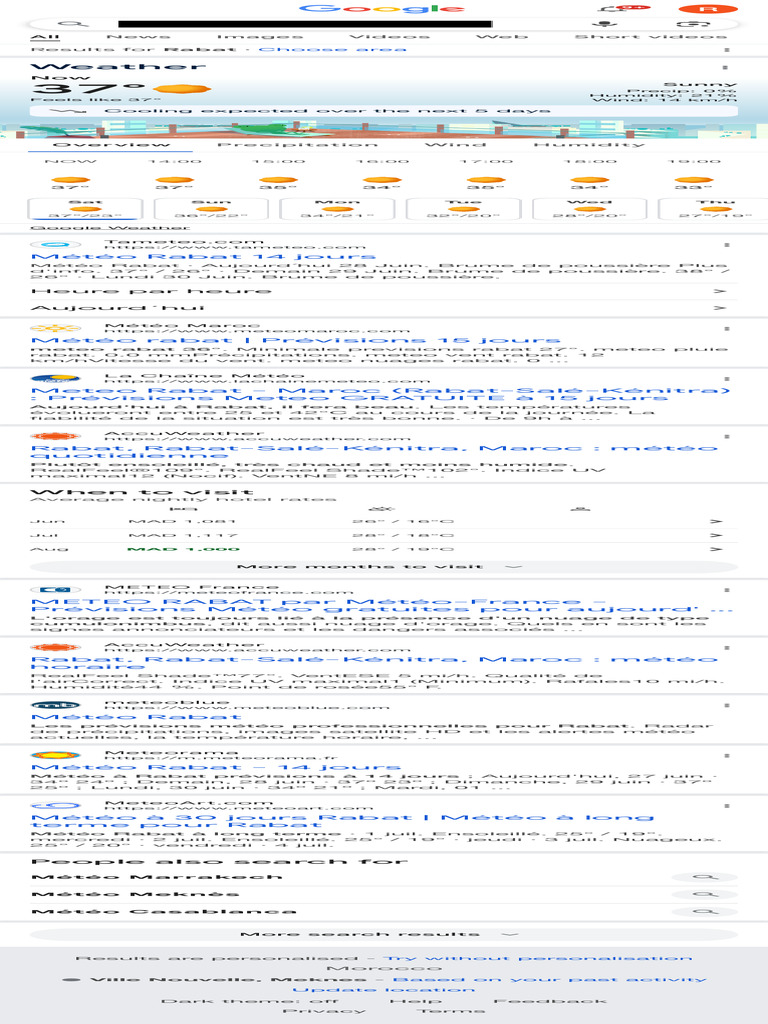
Task: Open 'Météo rabat | Prévisions 15 jours' result
Action: pyautogui.click(x=295, y=340)
